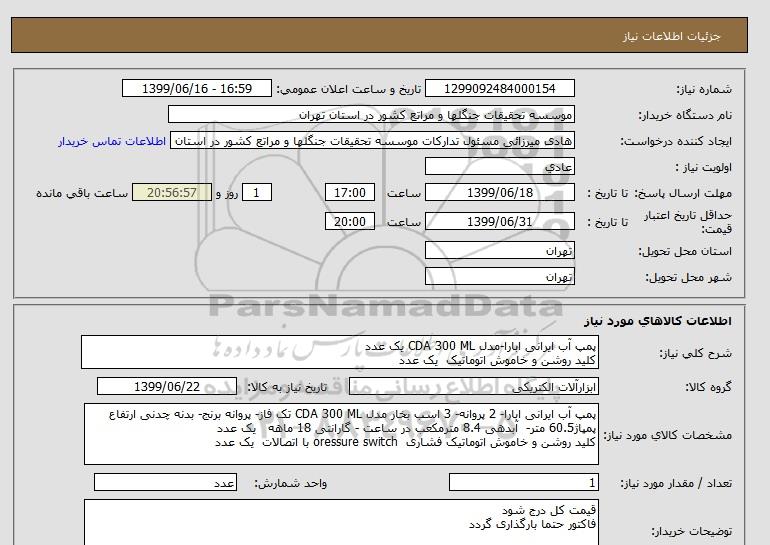Select the unit of measure field 'عدد'
This screenshot has width=770, height=545.
point(165,483)
